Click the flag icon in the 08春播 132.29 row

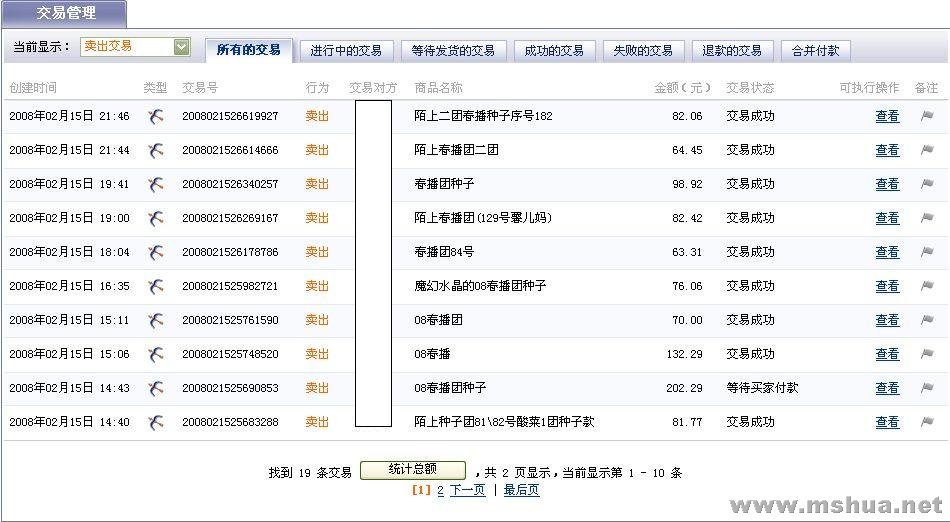927,354
